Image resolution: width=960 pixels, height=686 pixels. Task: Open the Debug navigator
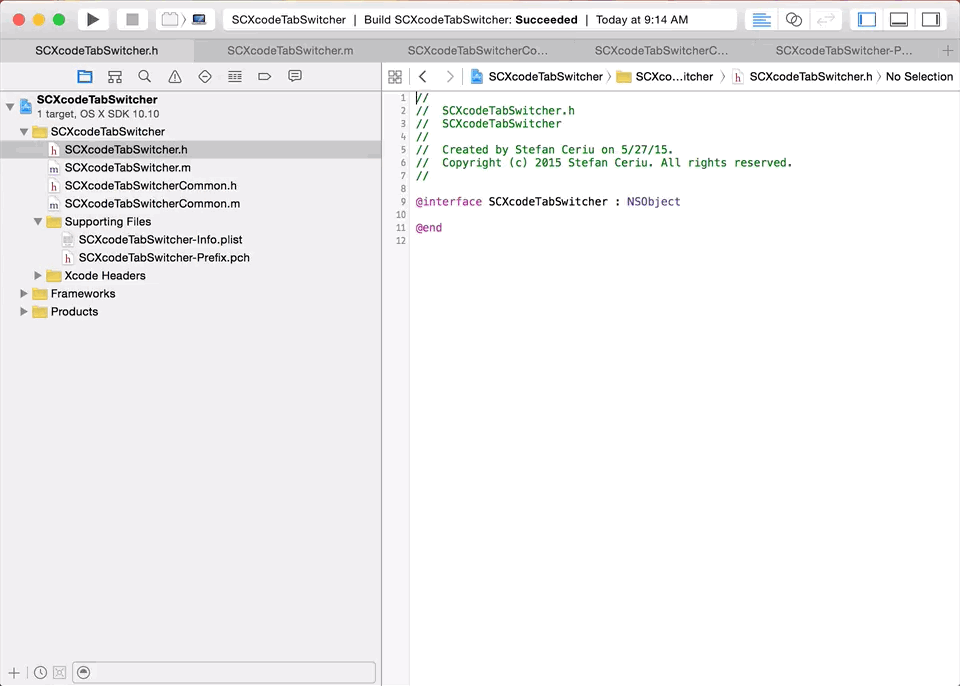click(234, 77)
